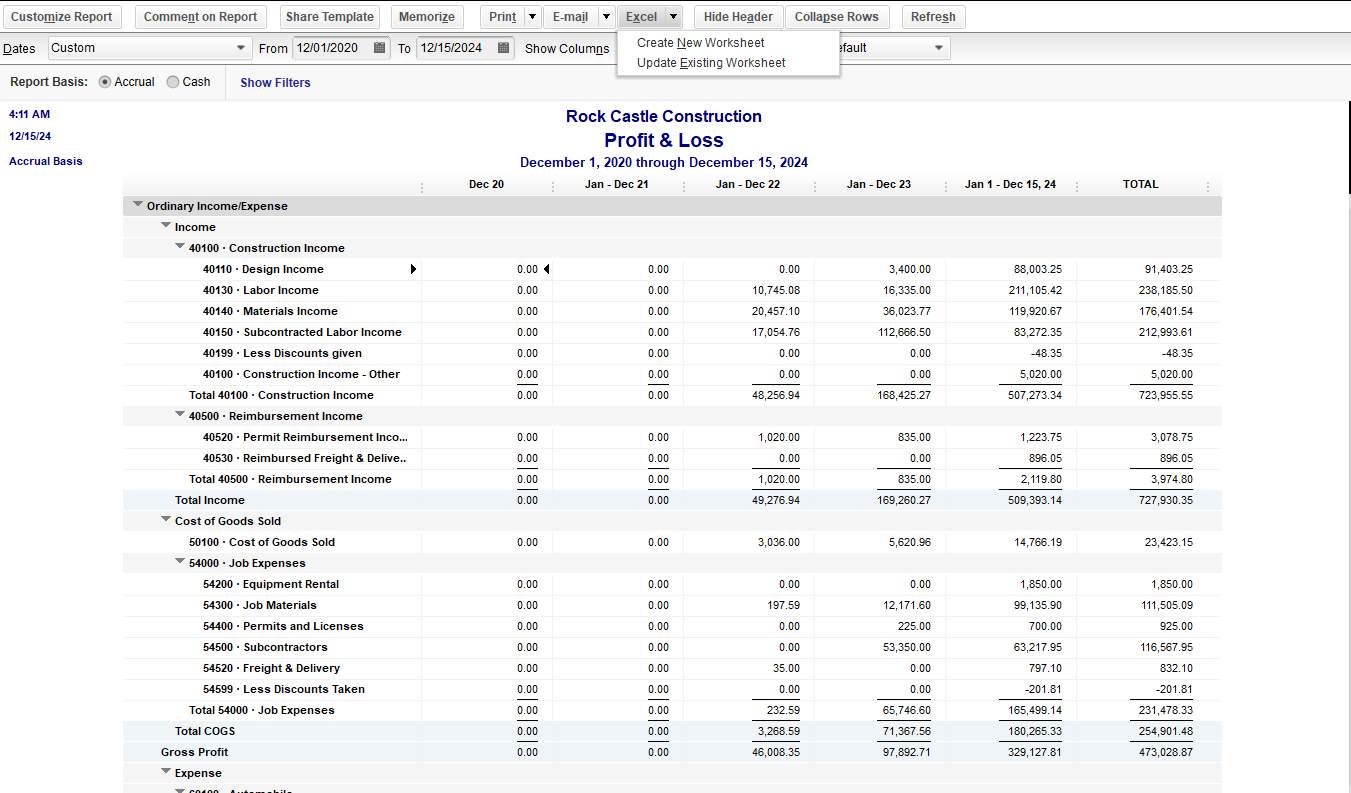This screenshot has width=1351, height=793.
Task: Click the E-mail dropdown arrow
Action: (606, 17)
